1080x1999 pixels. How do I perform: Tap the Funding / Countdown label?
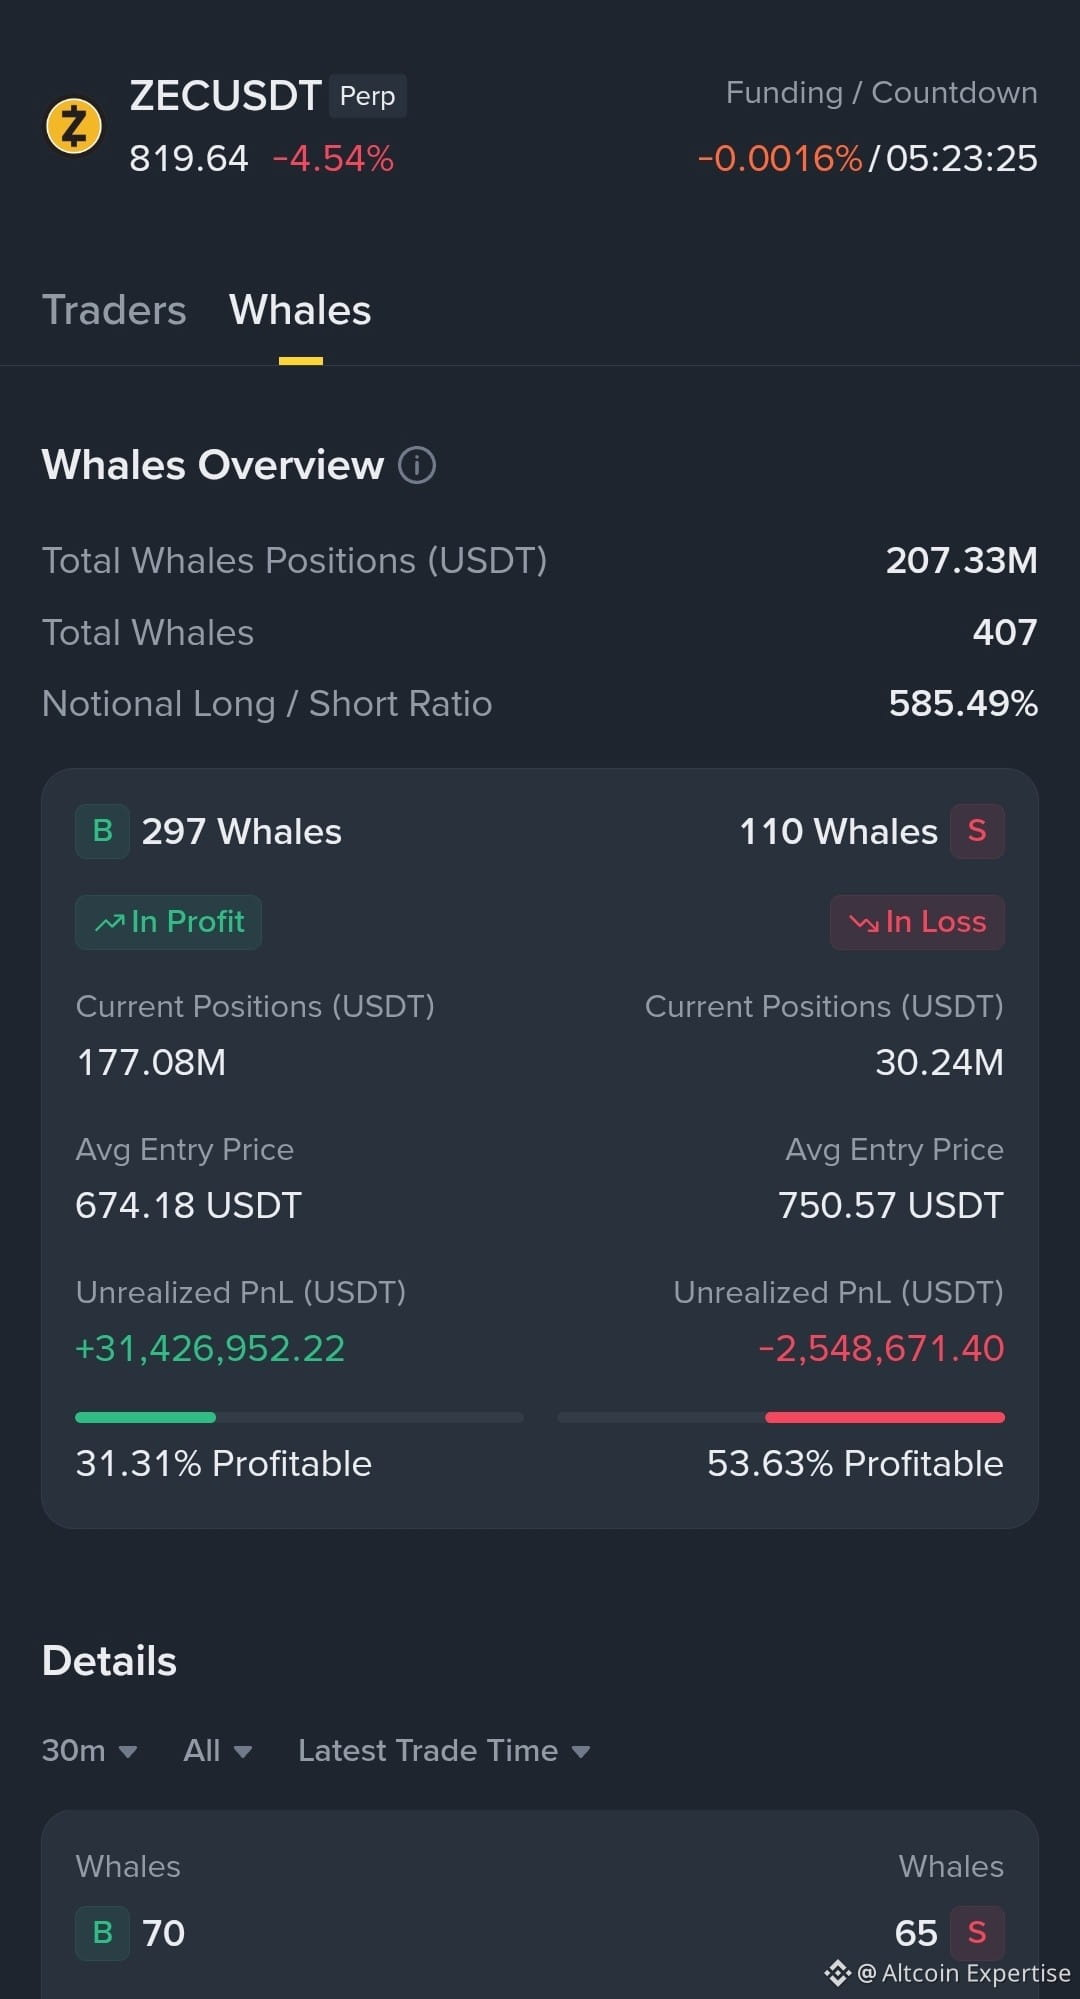[x=881, y=93]
